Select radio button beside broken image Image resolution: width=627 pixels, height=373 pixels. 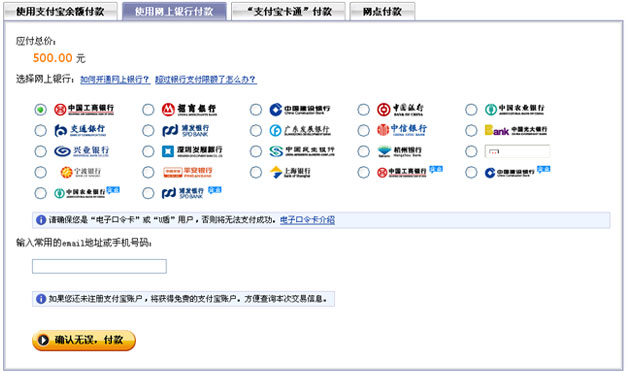(x=471, y=151)
